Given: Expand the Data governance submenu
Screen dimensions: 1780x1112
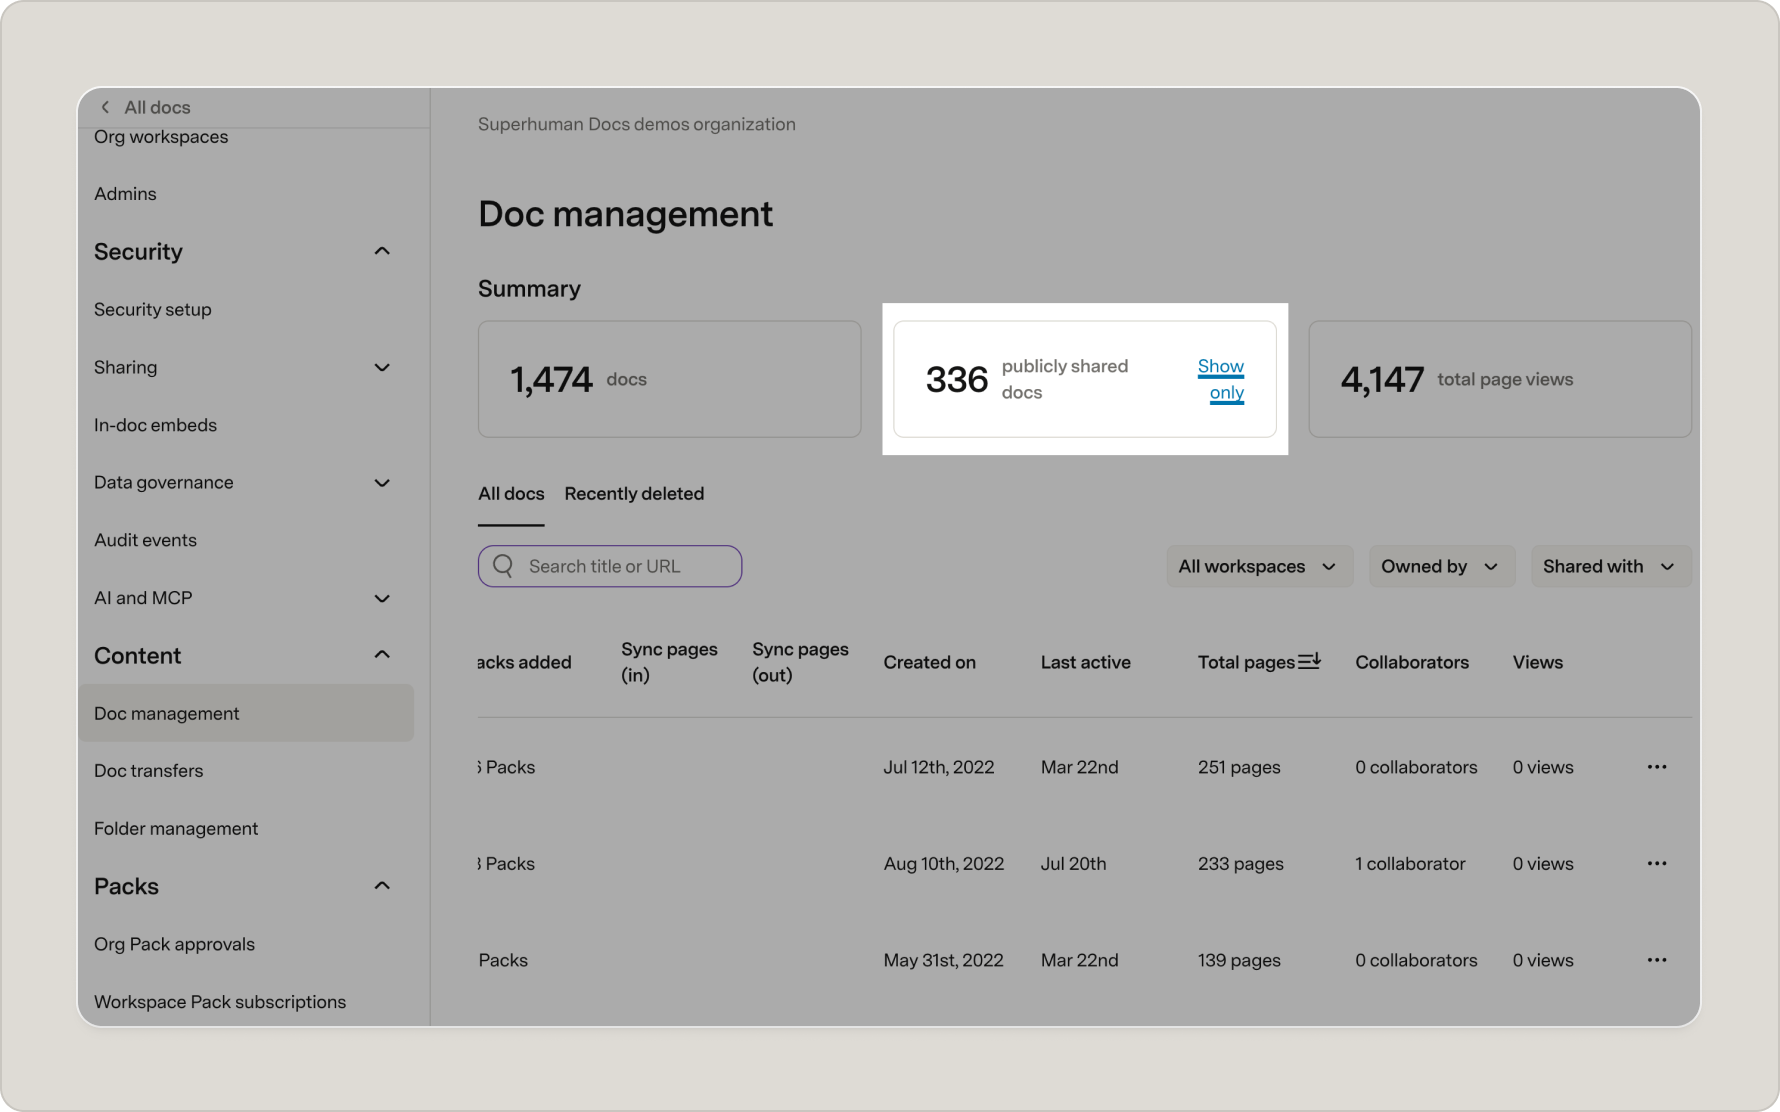Looking at the screenshot, I should pos(382,483).
